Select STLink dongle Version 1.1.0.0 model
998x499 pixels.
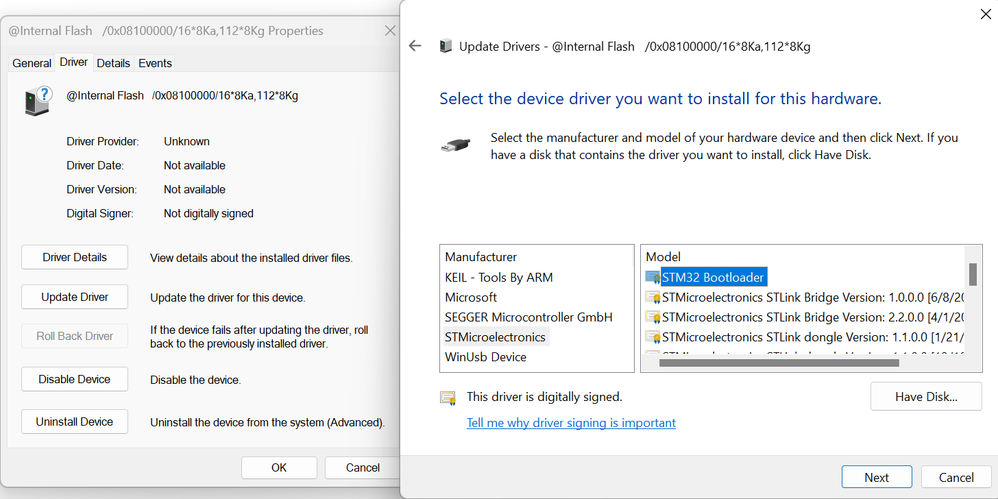(x=813, y=336)
